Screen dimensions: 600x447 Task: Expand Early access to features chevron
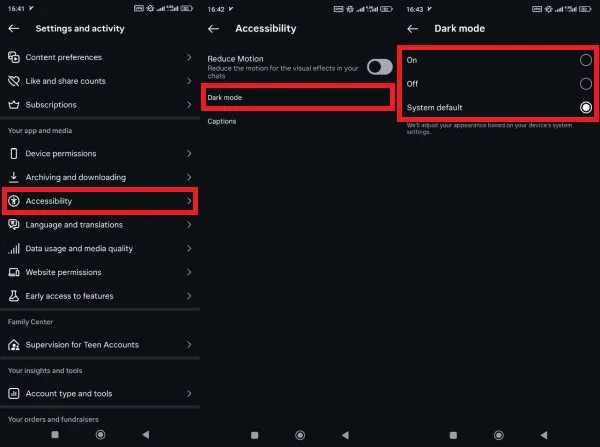coord(189,296)
